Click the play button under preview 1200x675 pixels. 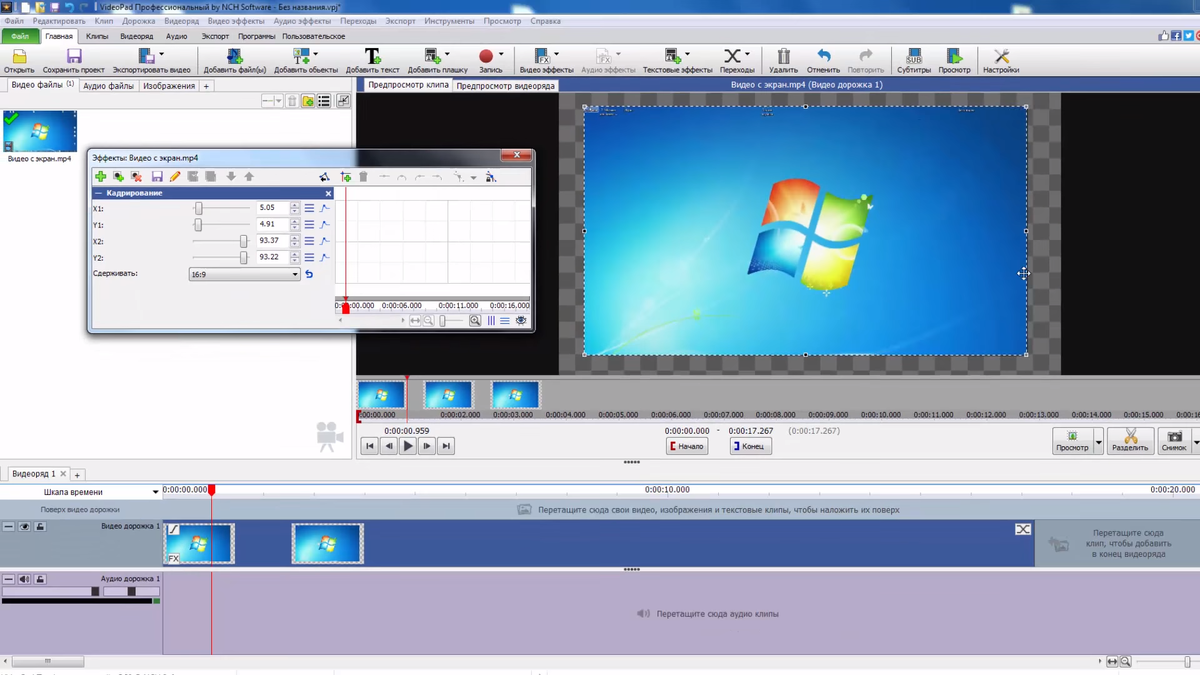tap(407, 446)
